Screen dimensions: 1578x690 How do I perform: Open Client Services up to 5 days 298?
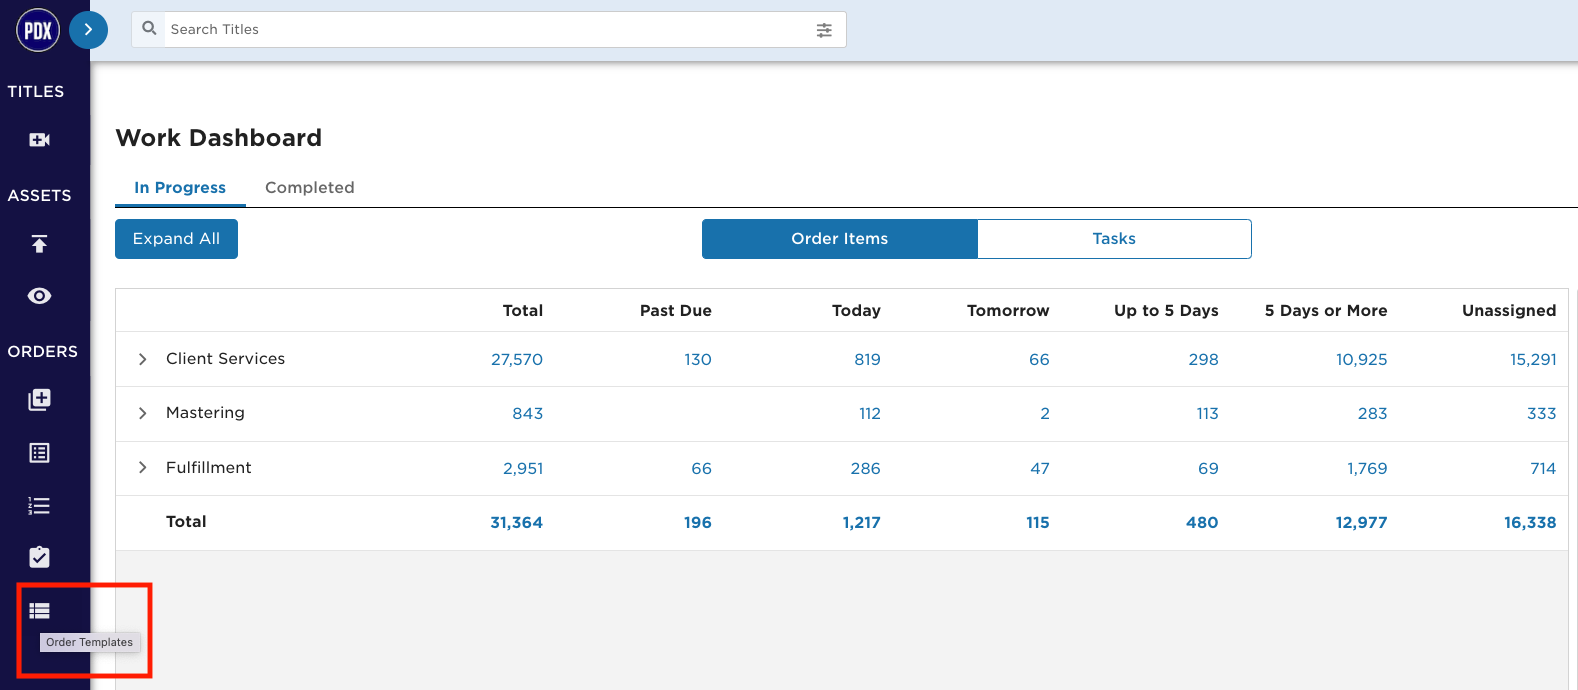click(x=1204, y=360)
